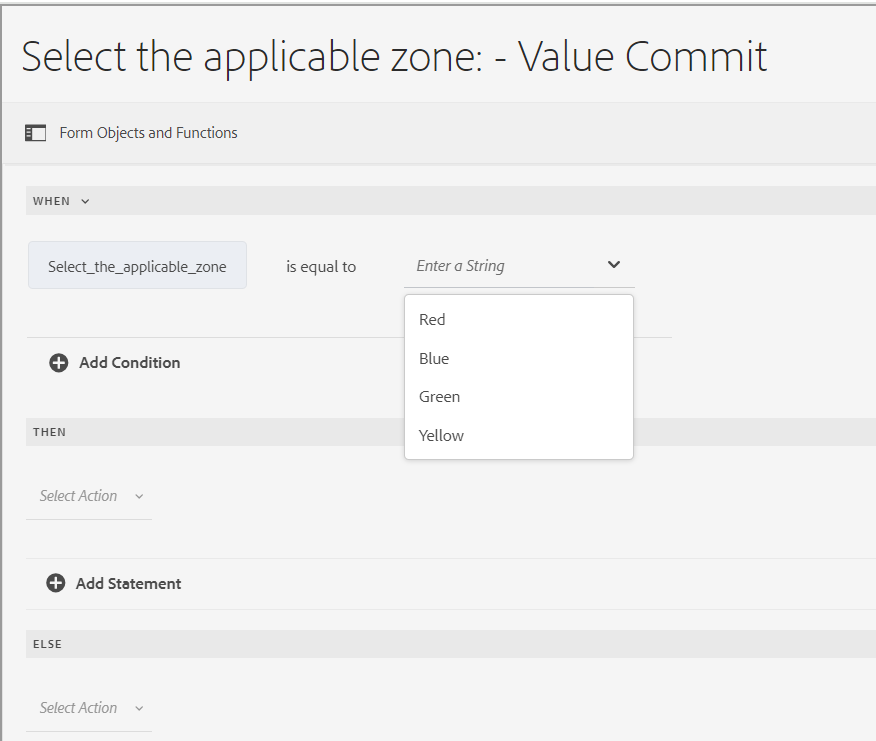Click the Value Commit rule title heading
The image size is (876, 741).
click(394, 57)
